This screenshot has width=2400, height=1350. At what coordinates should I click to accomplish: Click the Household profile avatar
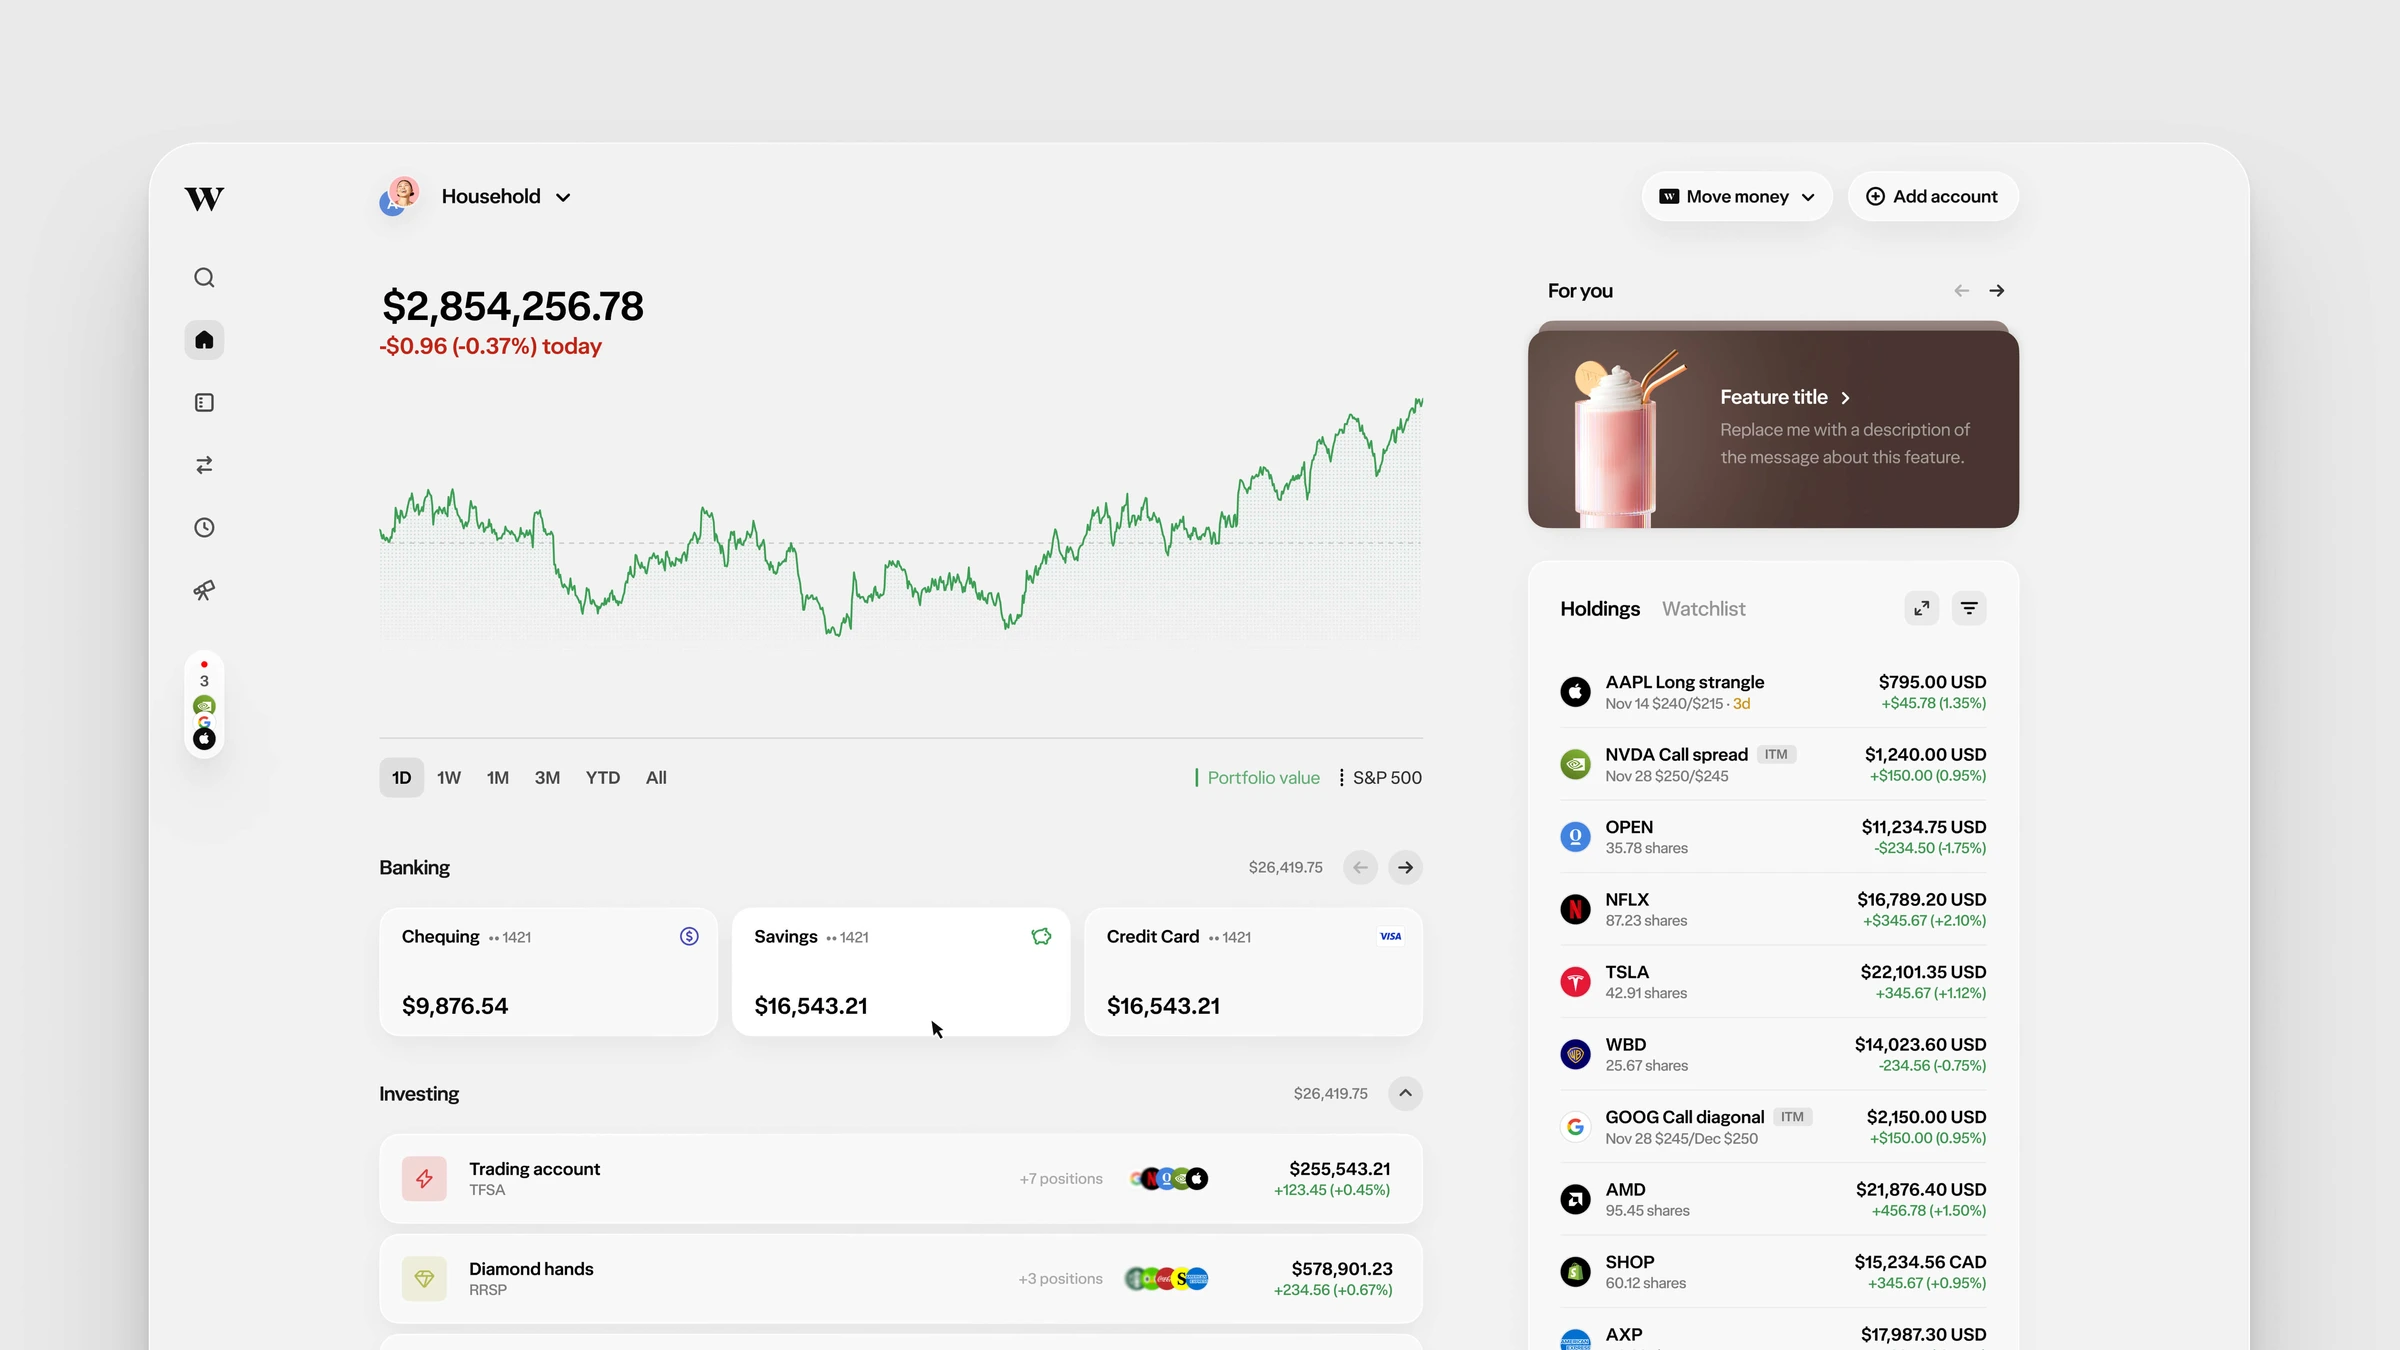pyautogui.click(x=399, y=196)
